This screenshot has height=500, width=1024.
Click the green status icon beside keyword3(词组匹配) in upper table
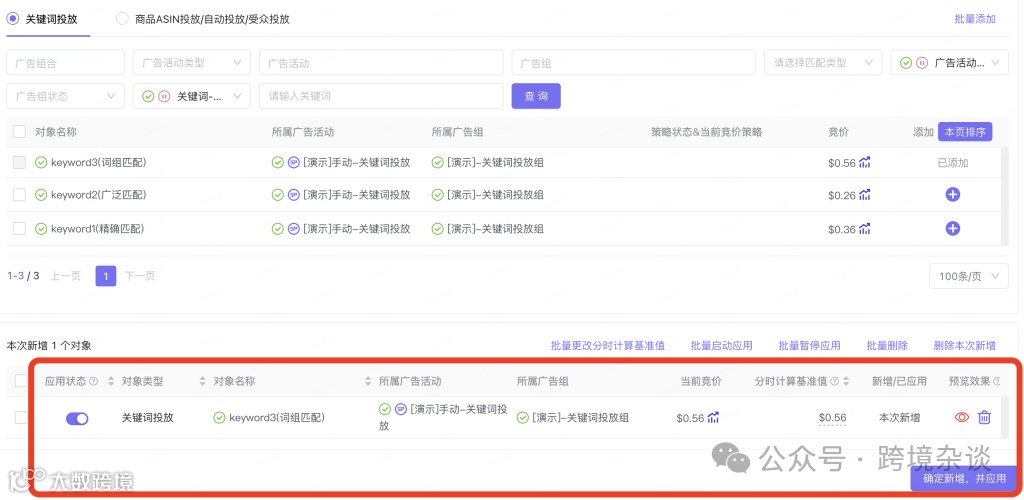(41, 163)
